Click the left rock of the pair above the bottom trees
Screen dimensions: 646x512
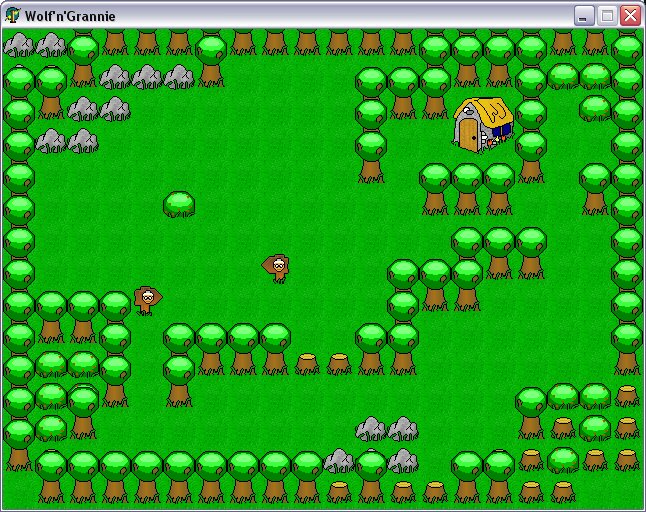371,429
